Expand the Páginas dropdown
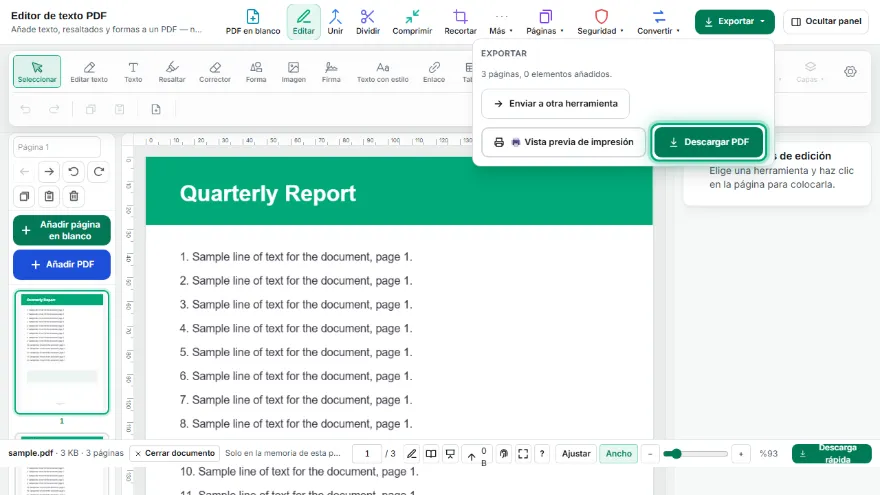The height and width of the screenshot is (495, 880). click(x=544, y=22)
